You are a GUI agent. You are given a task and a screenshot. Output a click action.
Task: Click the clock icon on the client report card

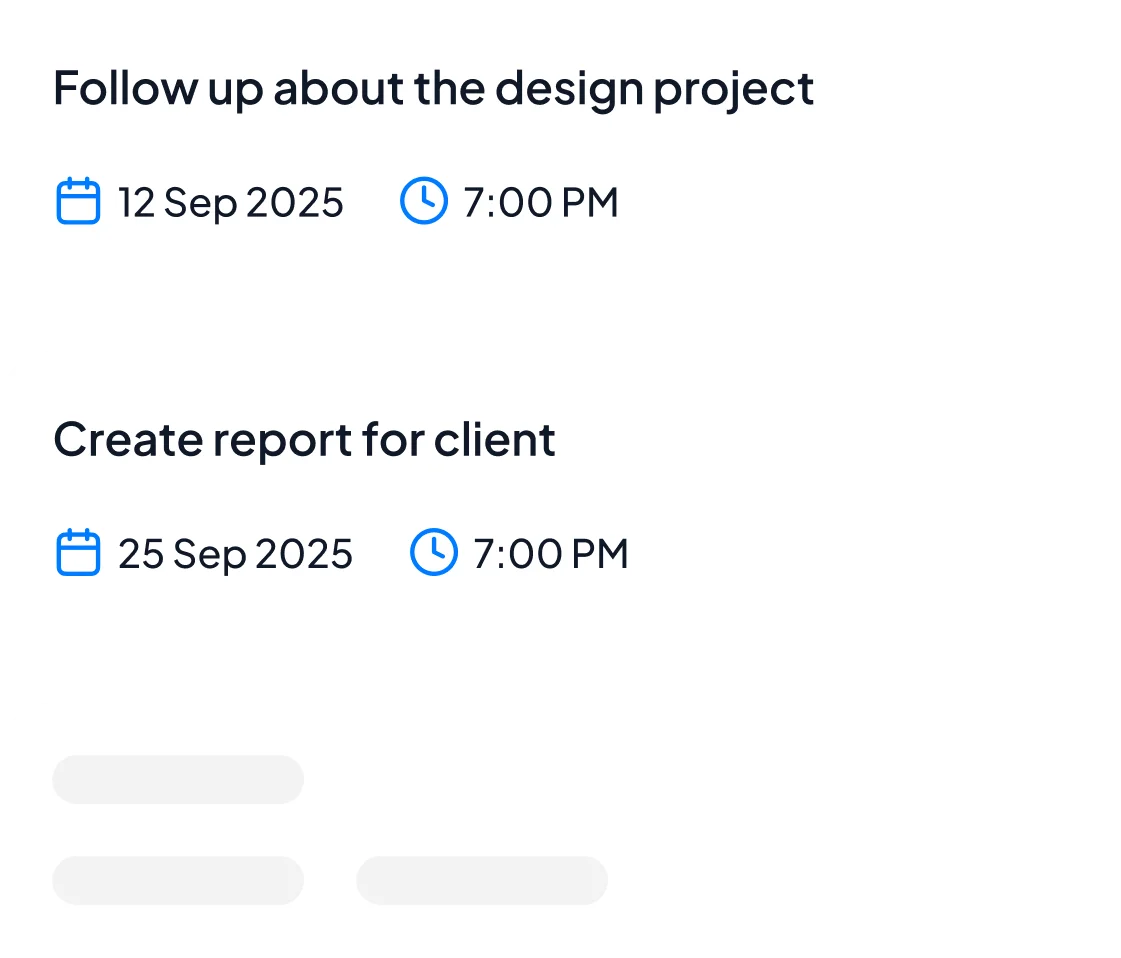pyautogui.click(x=432, y=552)
